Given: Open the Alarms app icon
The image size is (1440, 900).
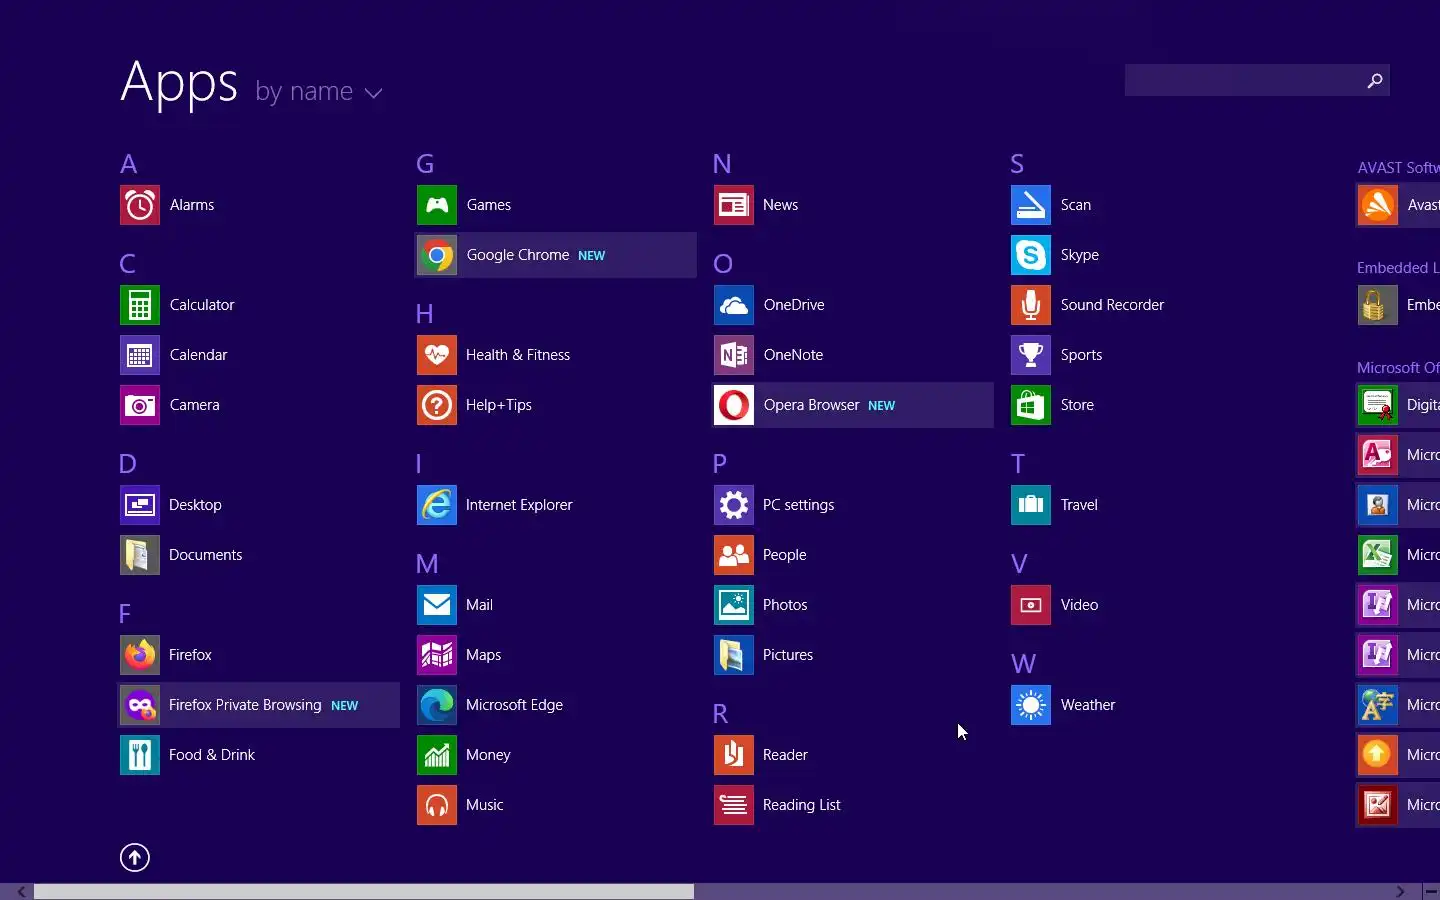Looking at the screenshot, I should (x=140, y=205).
